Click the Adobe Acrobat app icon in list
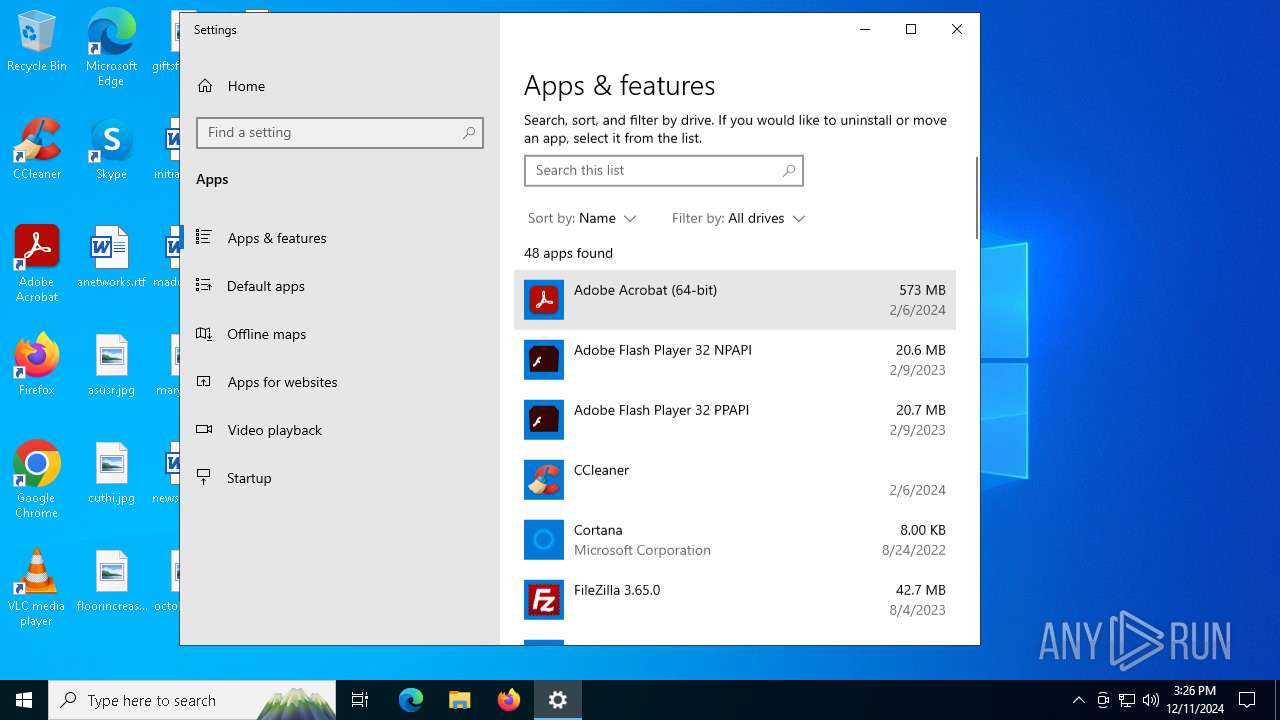The image size is (1280, 720). coord(544,300)
